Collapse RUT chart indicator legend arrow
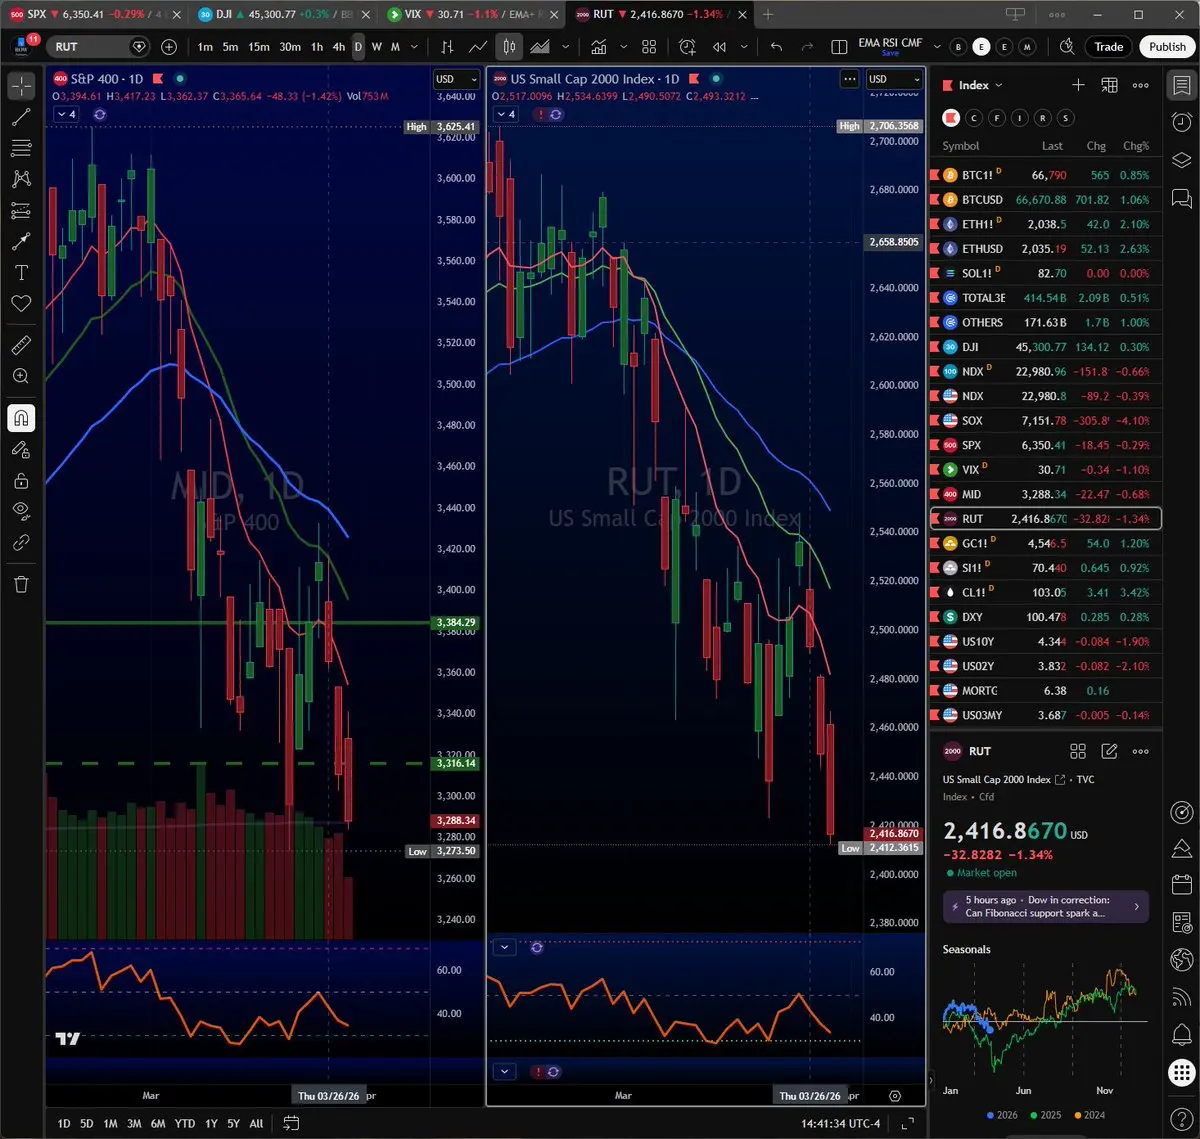 coord(507,115)
